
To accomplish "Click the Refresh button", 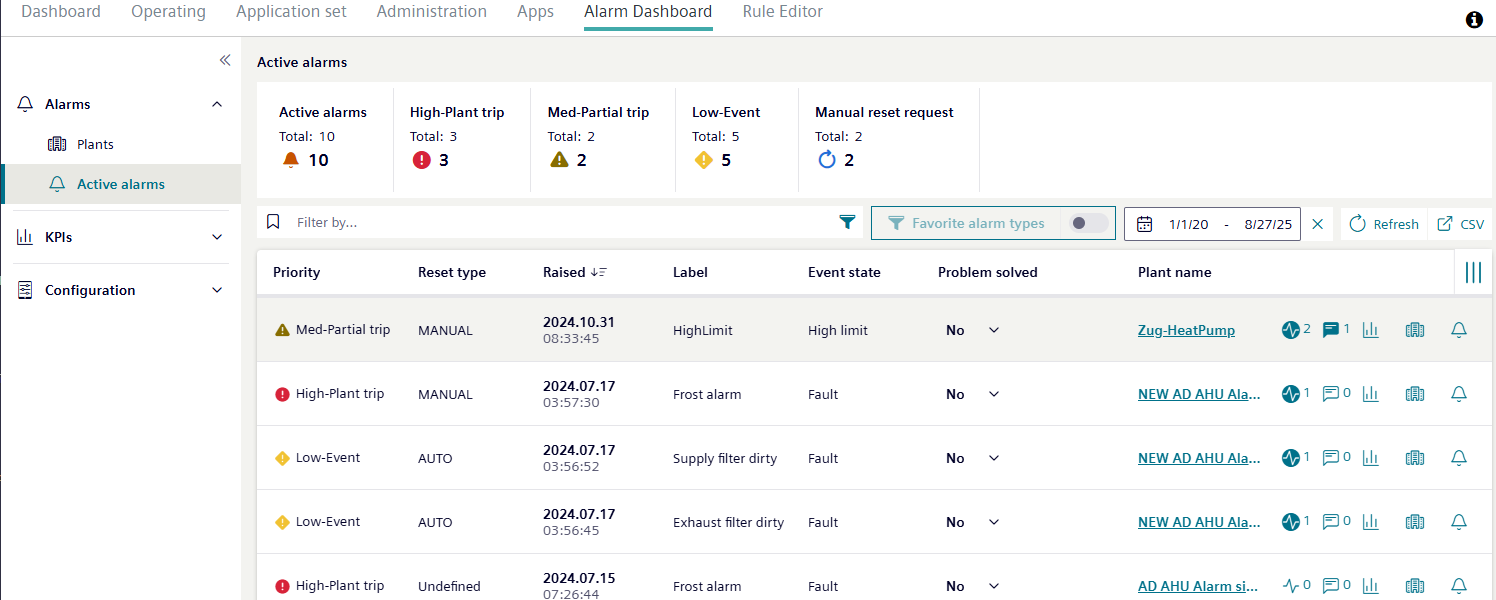I will click(x=1384, y=224).
